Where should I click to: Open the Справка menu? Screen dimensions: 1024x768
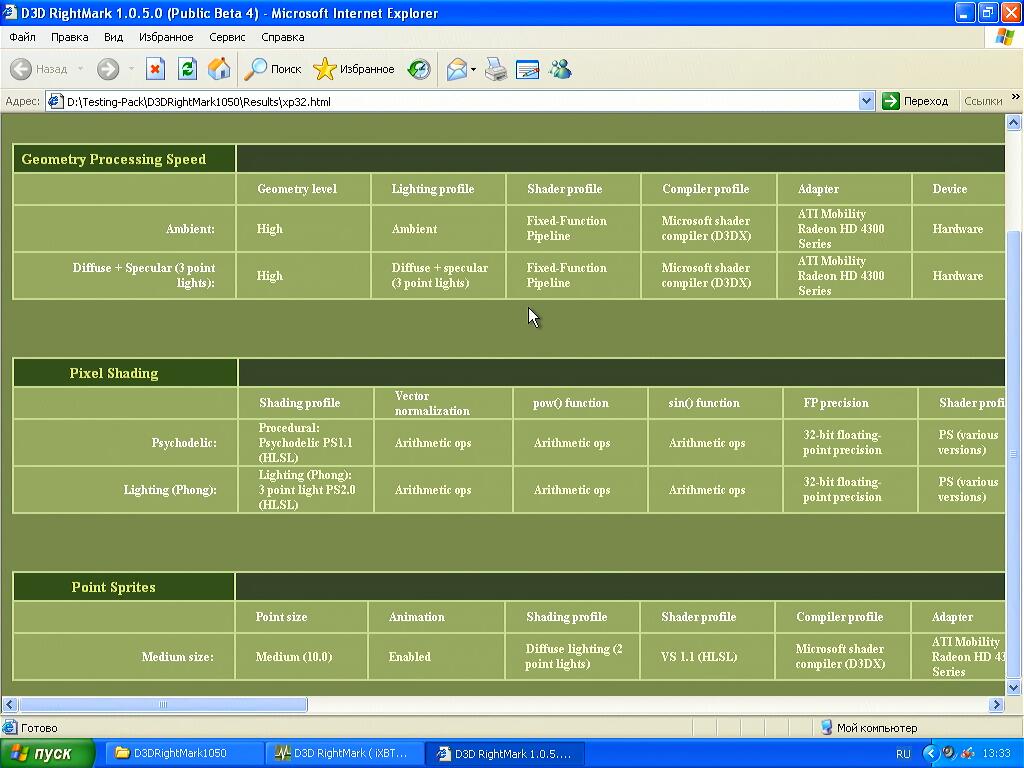pos(282,37)
